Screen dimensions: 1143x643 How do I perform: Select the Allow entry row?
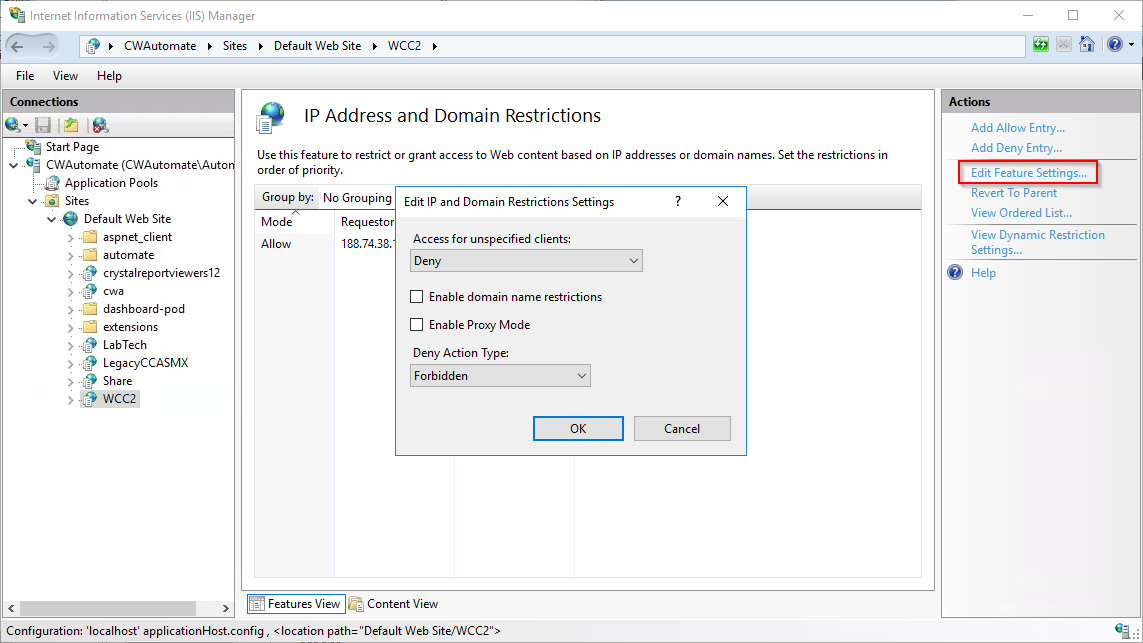(x=325, y=244)
